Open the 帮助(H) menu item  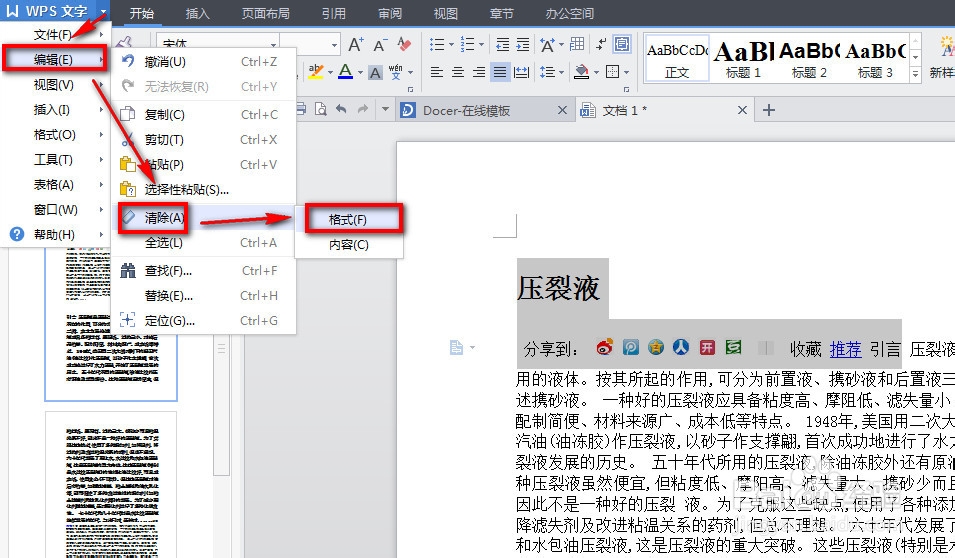click(55, 235)
